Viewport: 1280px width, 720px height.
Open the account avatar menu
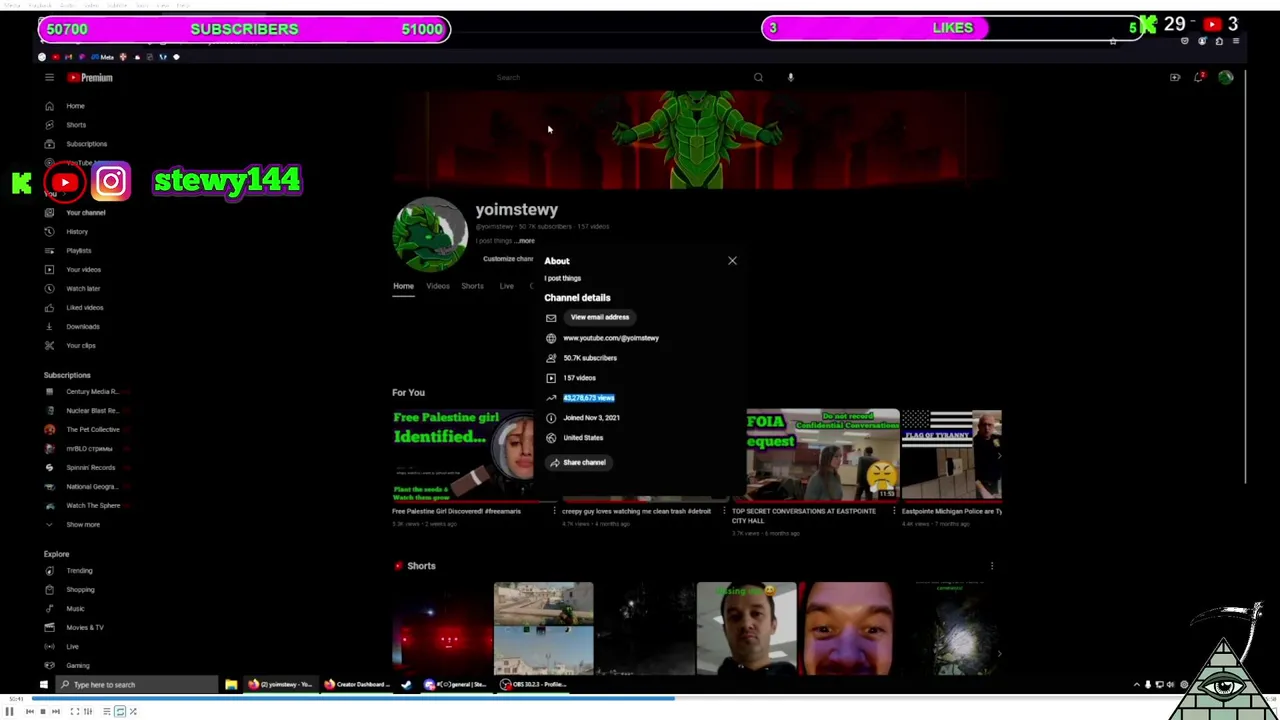point(1225,77)
